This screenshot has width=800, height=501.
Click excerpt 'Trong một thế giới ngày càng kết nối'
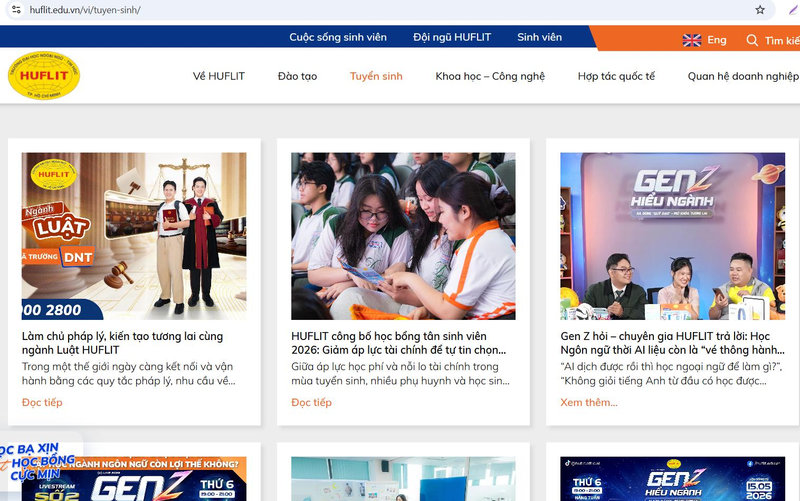(129, 373)
